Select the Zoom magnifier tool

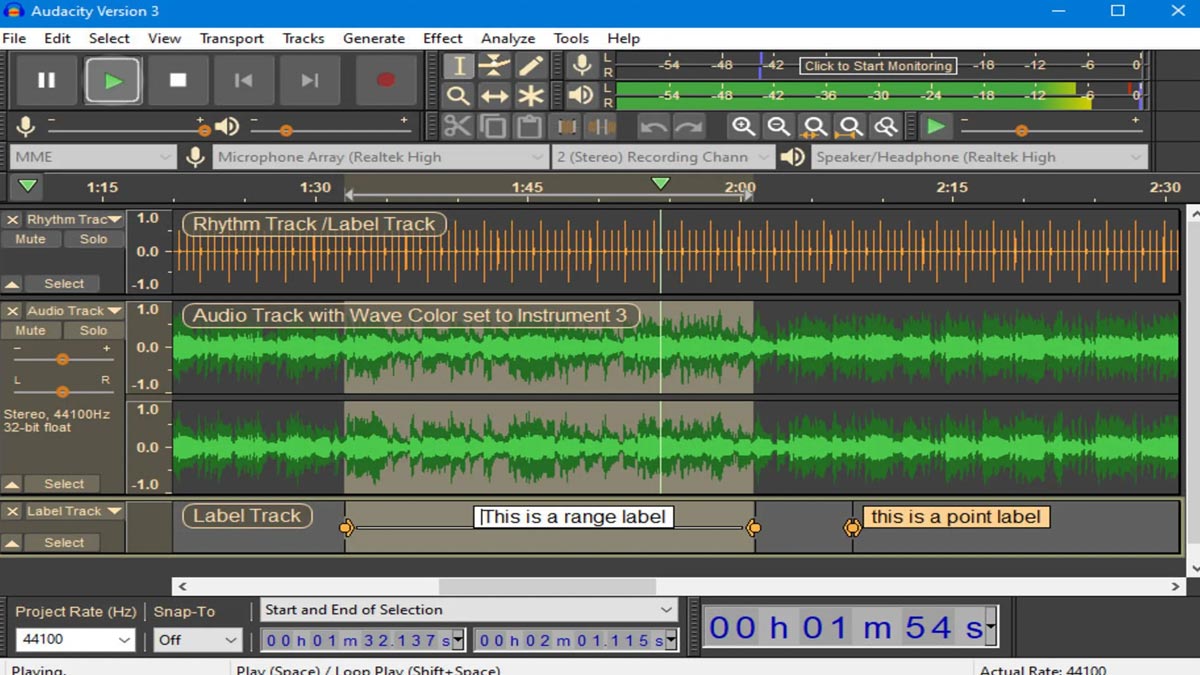point(458,96)
